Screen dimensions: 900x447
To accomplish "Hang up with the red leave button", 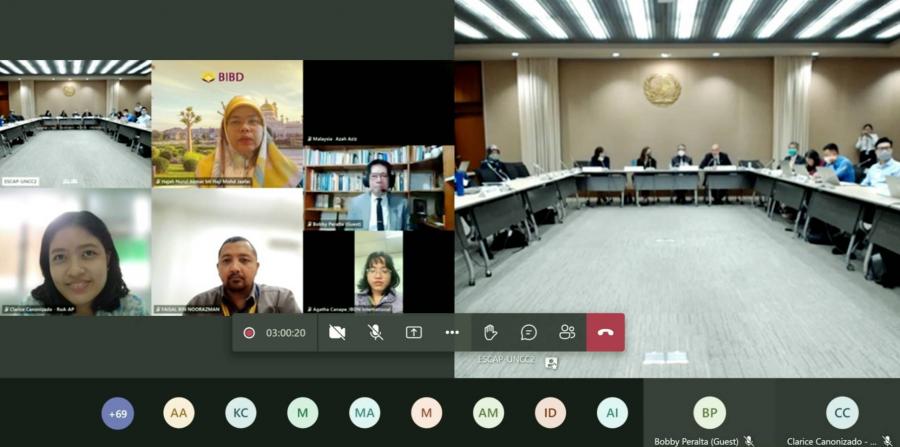I will [x=605, y=333].
